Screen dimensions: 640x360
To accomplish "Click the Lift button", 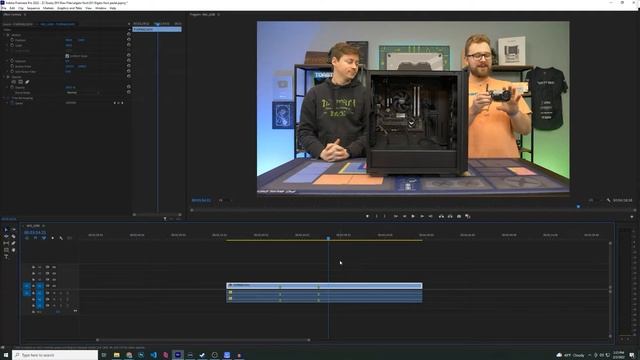I will click(x=441, y=216).
